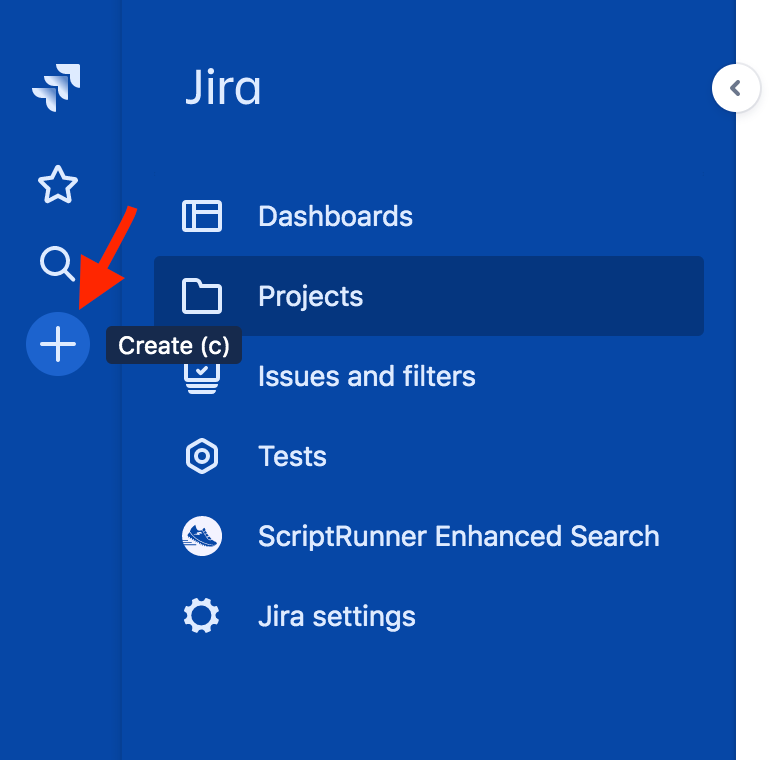Image resolution: width=780 pixels, height=760 pixels.
Task: Open starred items via star icon
Action: click(58, 185)
